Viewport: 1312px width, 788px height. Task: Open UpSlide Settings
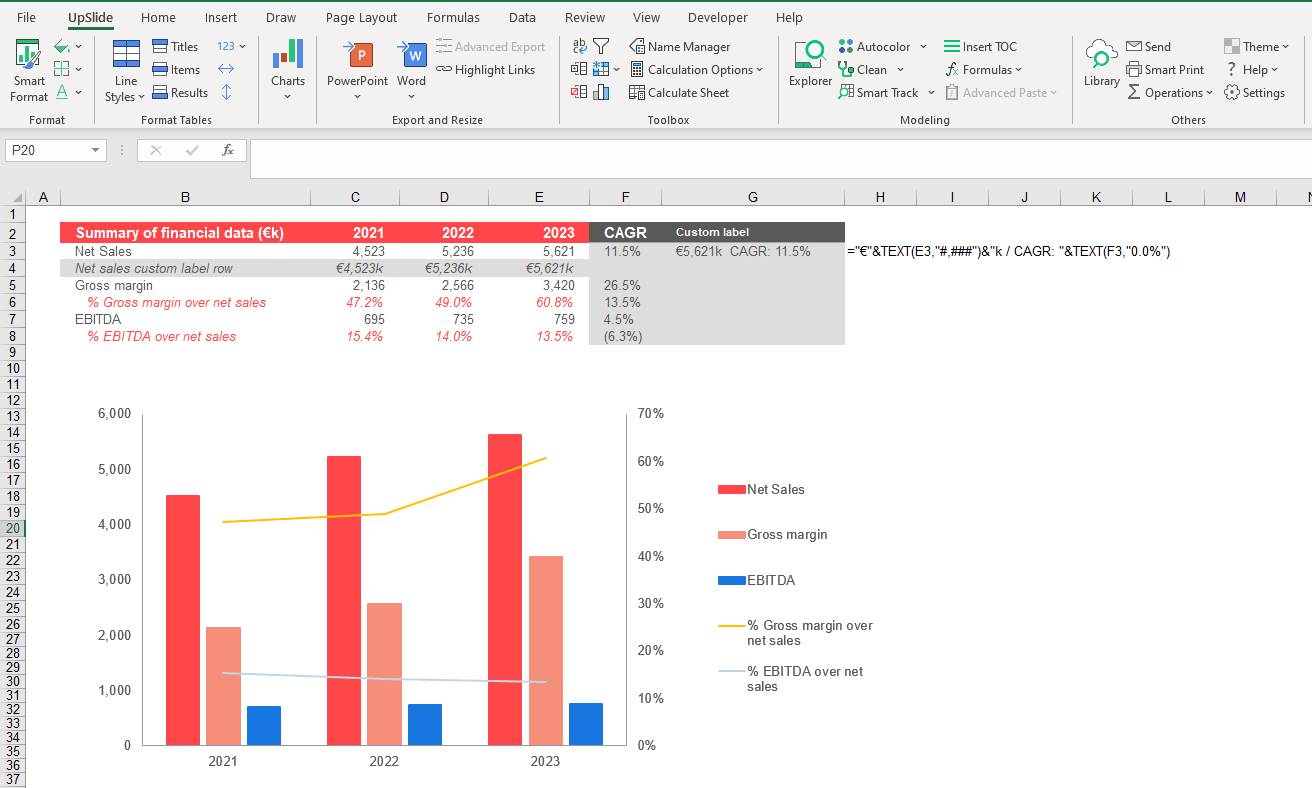pos(1255,92)
